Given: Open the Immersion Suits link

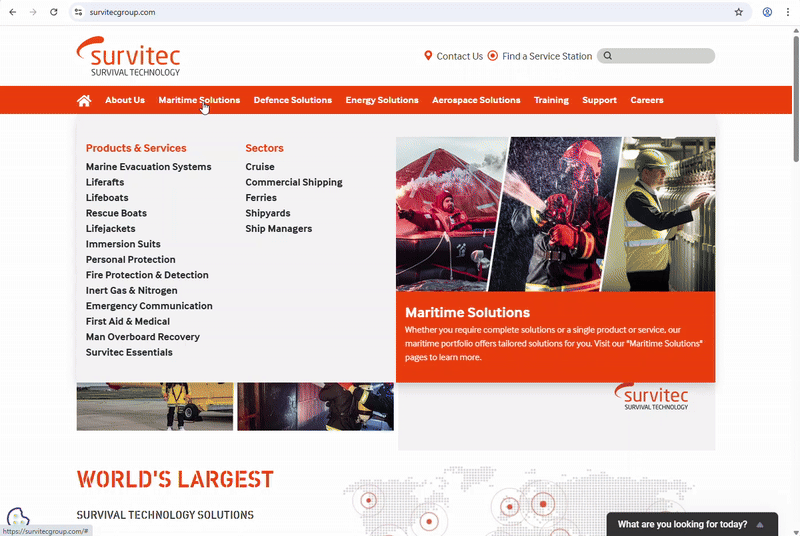Looking at the screenshot, I should 123,244.
